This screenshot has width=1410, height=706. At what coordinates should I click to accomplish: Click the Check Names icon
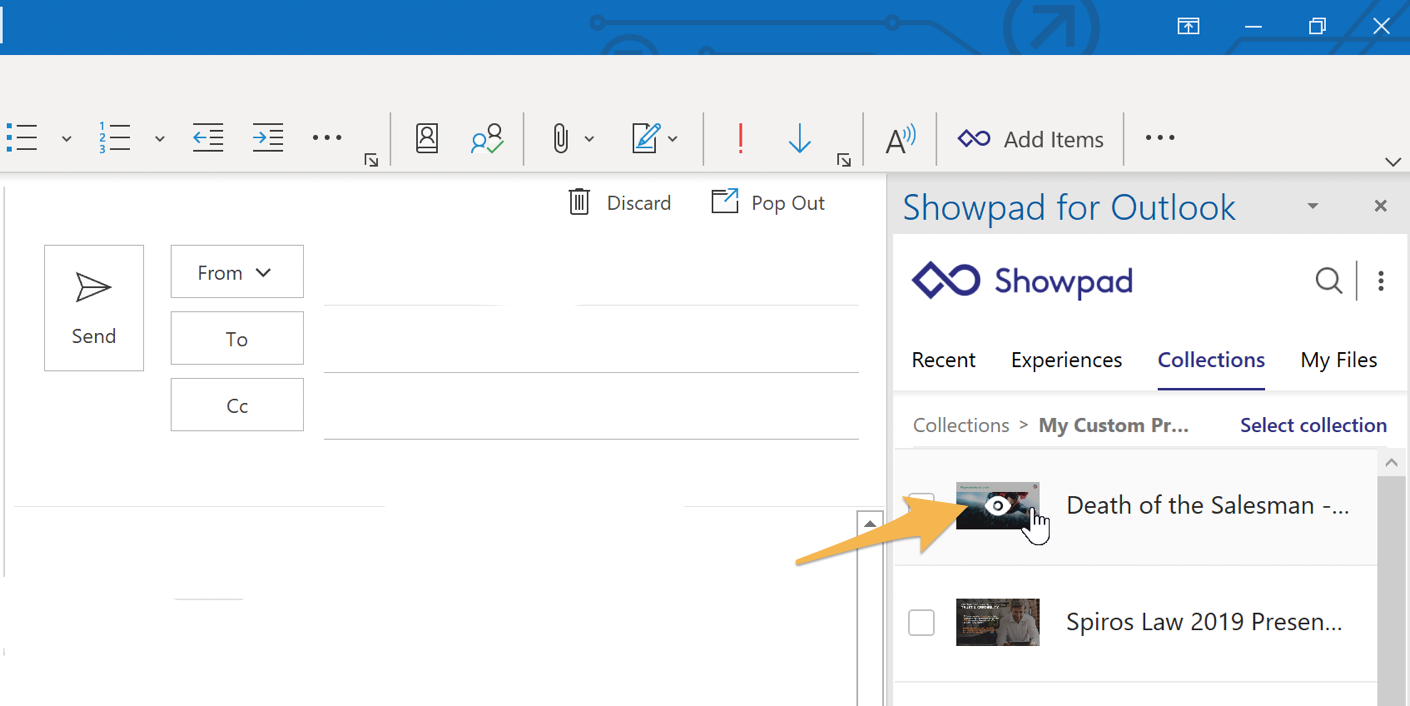pyautogui.click(x=487, y=138)
